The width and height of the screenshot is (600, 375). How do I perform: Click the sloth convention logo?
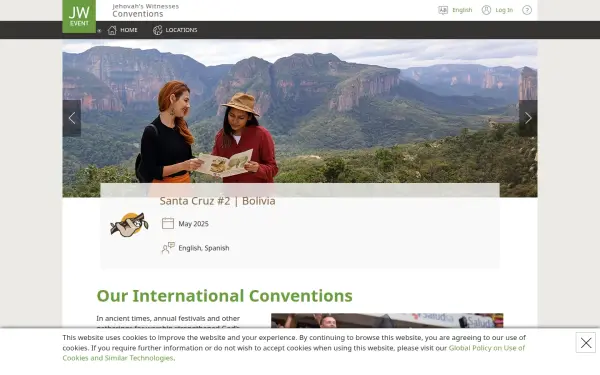click(x=129, y=225)
